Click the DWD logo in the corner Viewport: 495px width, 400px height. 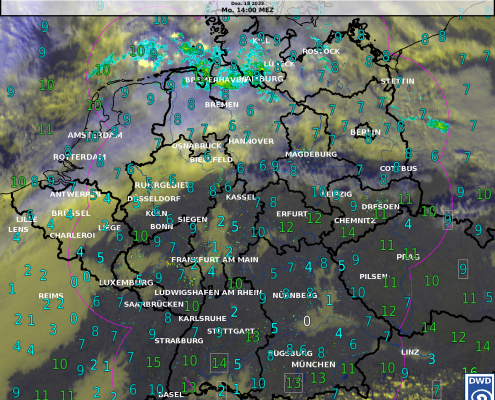[480, 387]
